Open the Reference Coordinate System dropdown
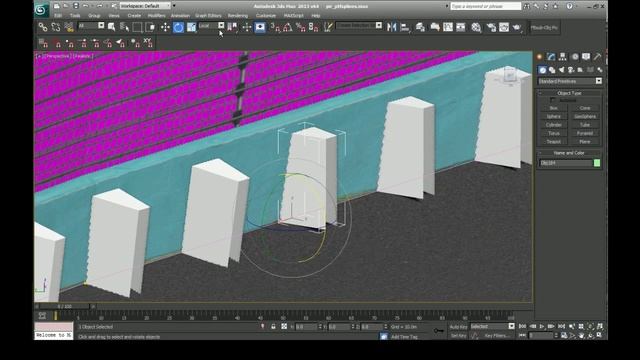The height and width of the screenshot is (360, 640). (211, 26)
